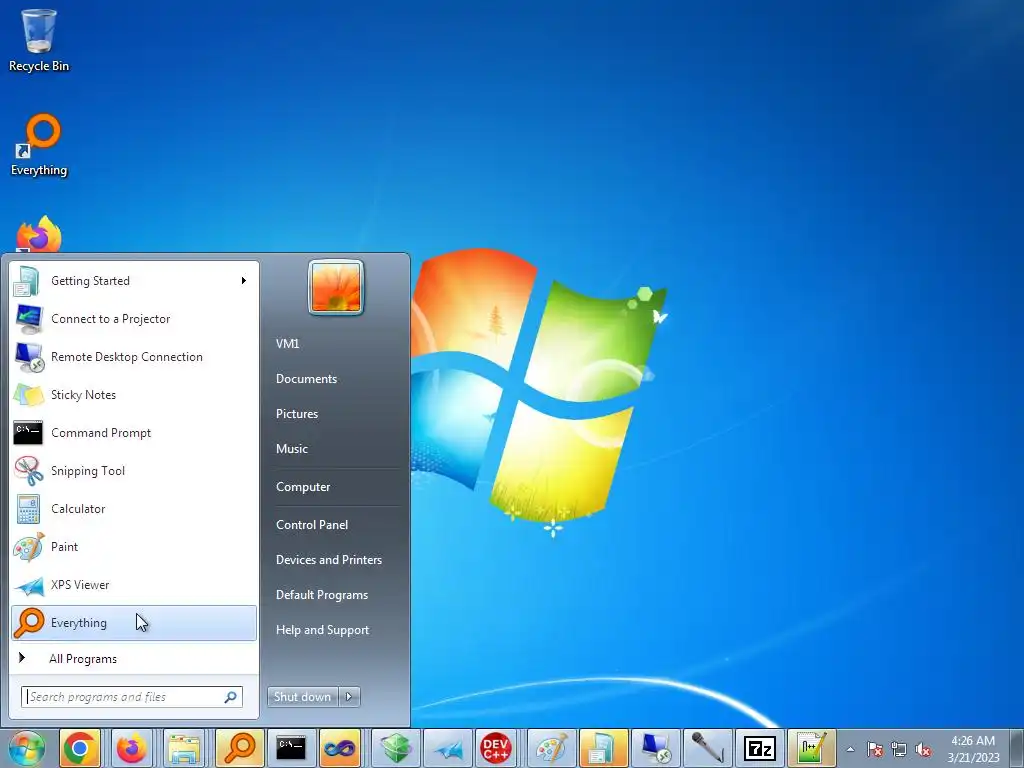Open XPS Viewer from taskbar
This screenshot has width=1024, height=768.
pos(448,748)
